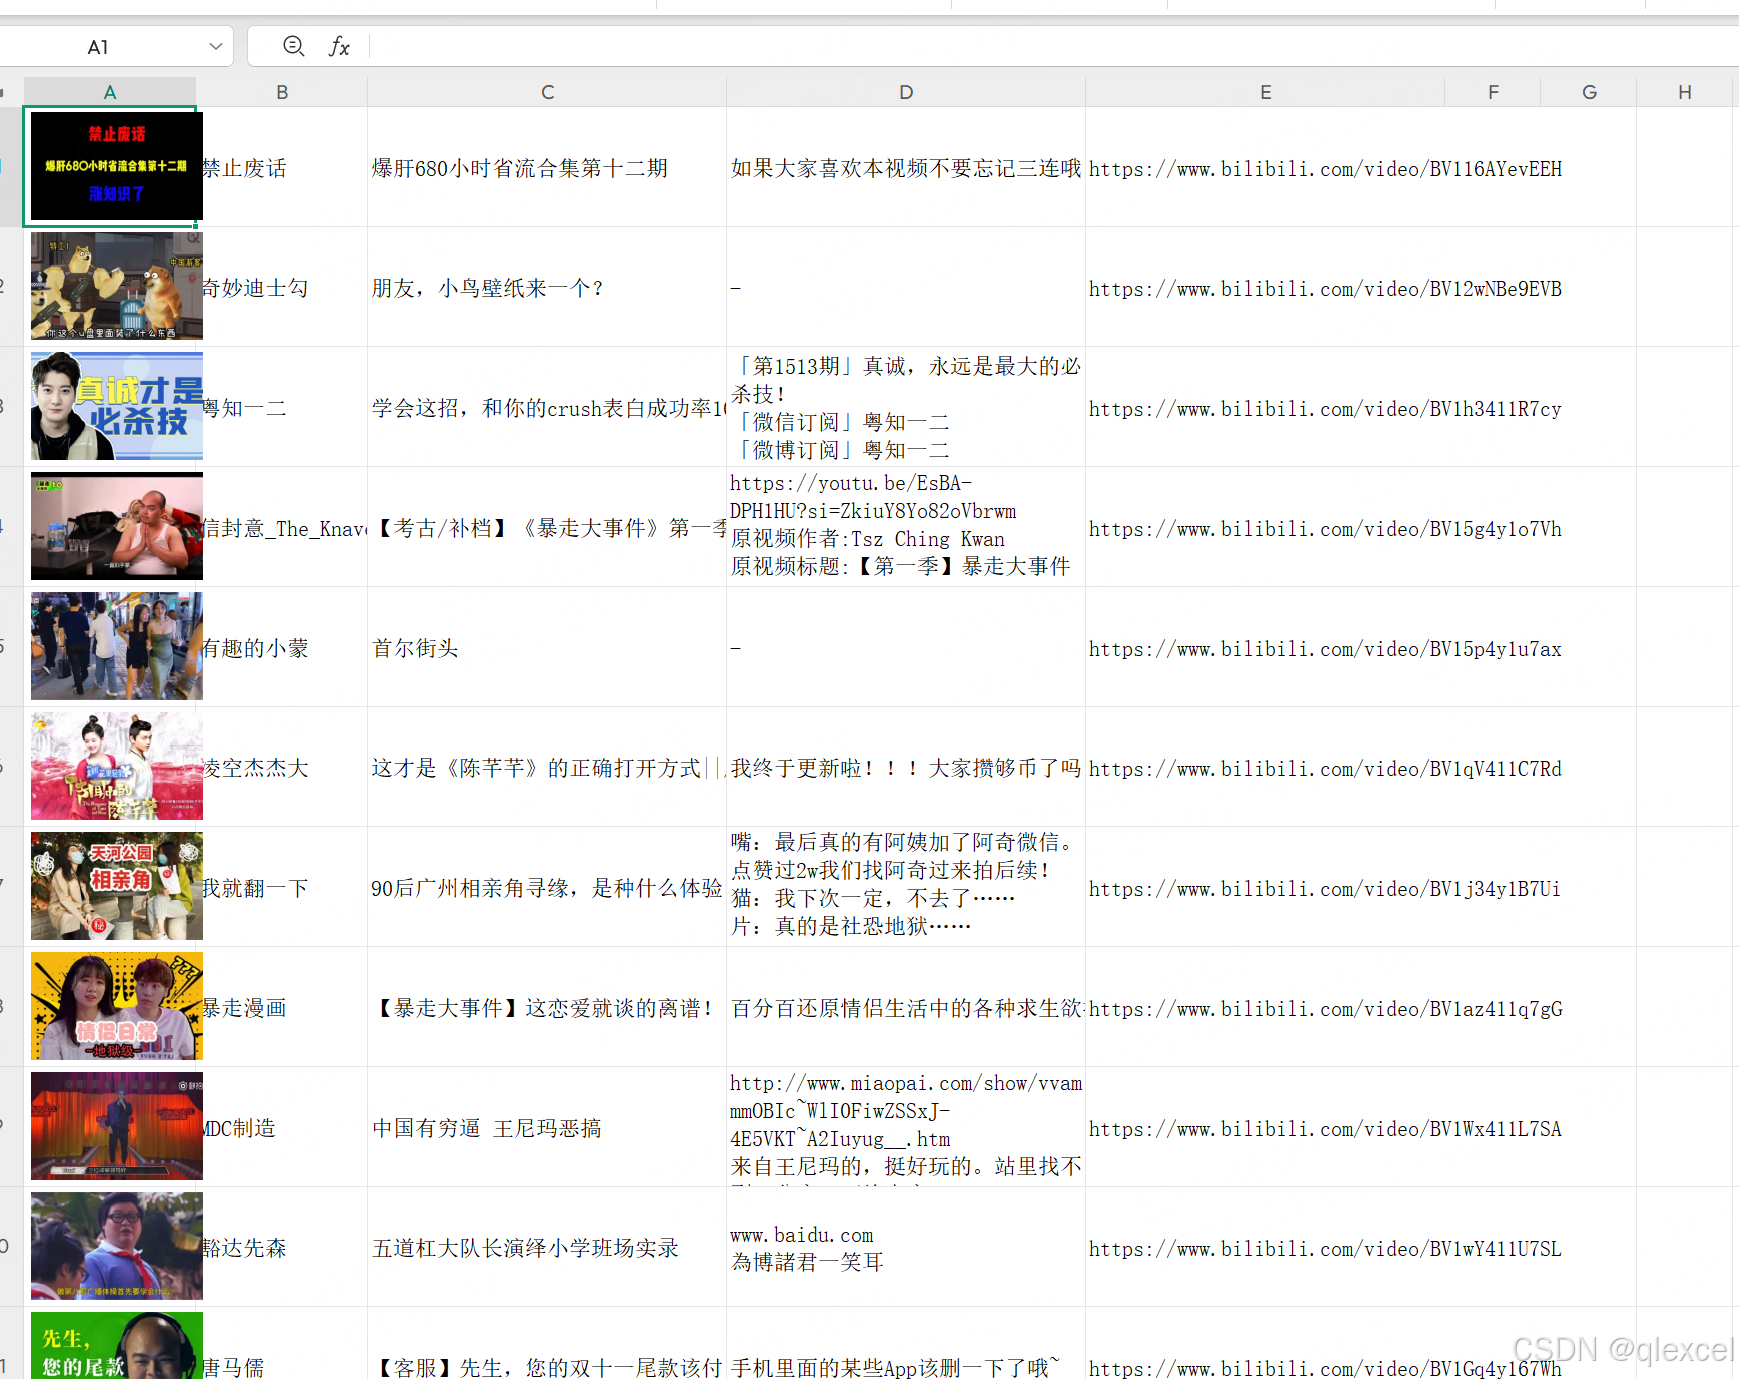Click the doge dogs thumbnail image
The image size is (1739, 1379).
116,286
